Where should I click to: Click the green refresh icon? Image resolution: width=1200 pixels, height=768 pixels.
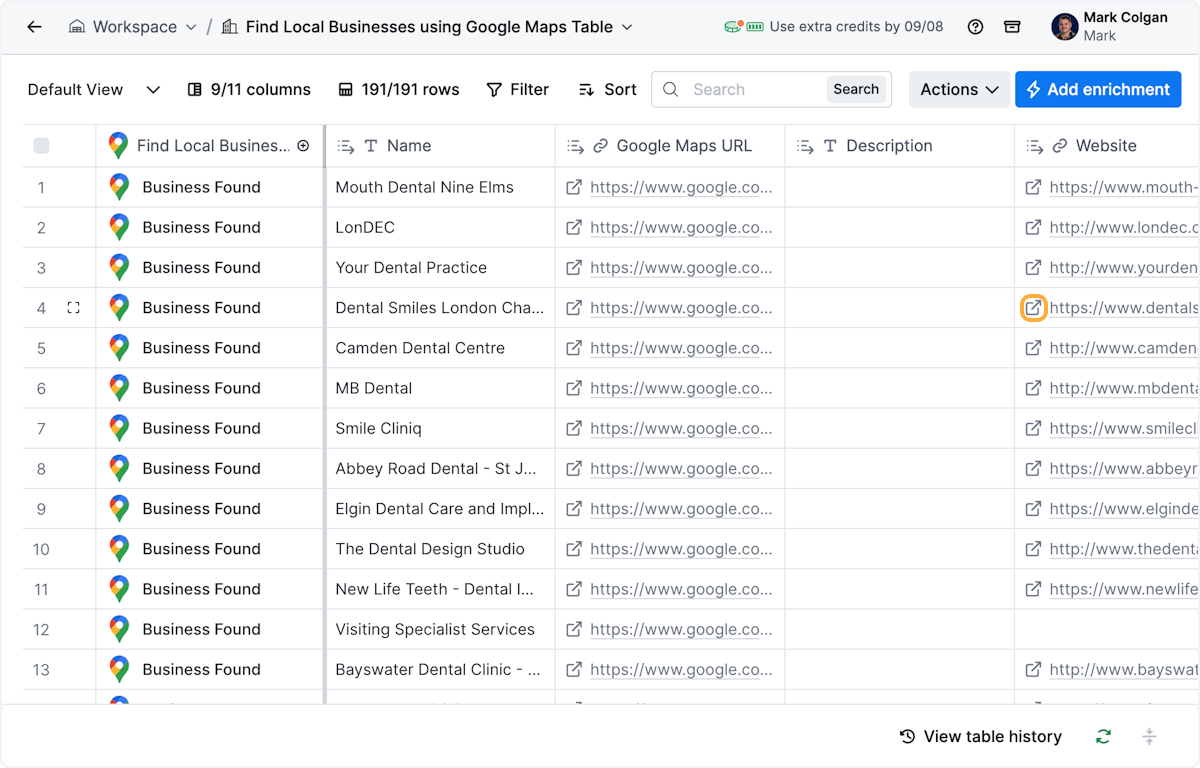click(x=1103, y=737)
